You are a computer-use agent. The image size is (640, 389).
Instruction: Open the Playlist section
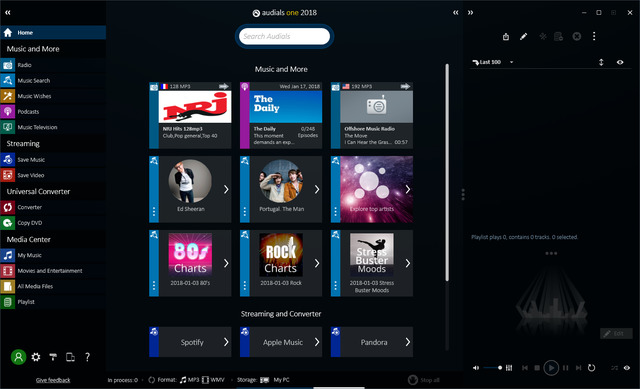click(x=53, y=302)
